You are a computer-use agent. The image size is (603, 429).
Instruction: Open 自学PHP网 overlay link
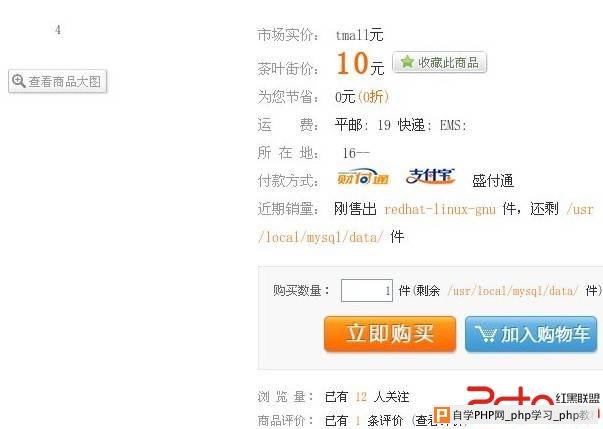(x=521, y=415)
